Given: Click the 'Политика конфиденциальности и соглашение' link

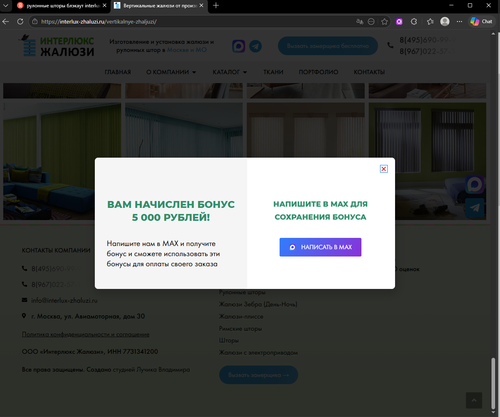Looking at the screenshot, I should [x=86, y=334].
